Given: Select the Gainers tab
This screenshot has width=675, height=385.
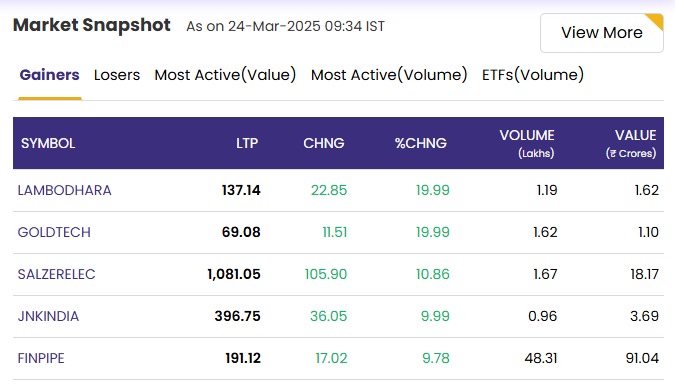Looking at the screenshot, I should click(50, 75).
